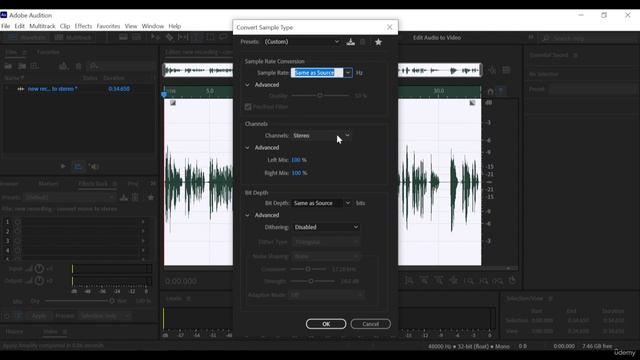
Task: Open the Bit Depth dropdown
Action: pos(322,203)
